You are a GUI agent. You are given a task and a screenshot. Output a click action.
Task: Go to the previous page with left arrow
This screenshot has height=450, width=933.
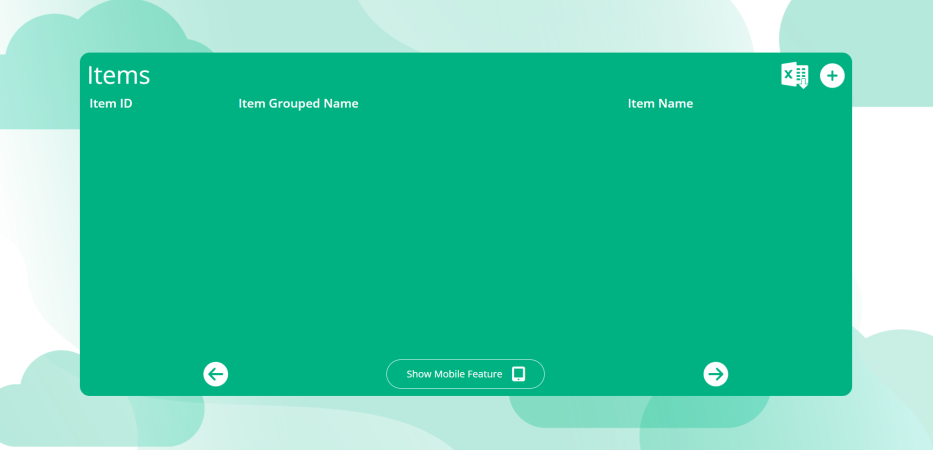pyautogui.click(x=216, y=374)
